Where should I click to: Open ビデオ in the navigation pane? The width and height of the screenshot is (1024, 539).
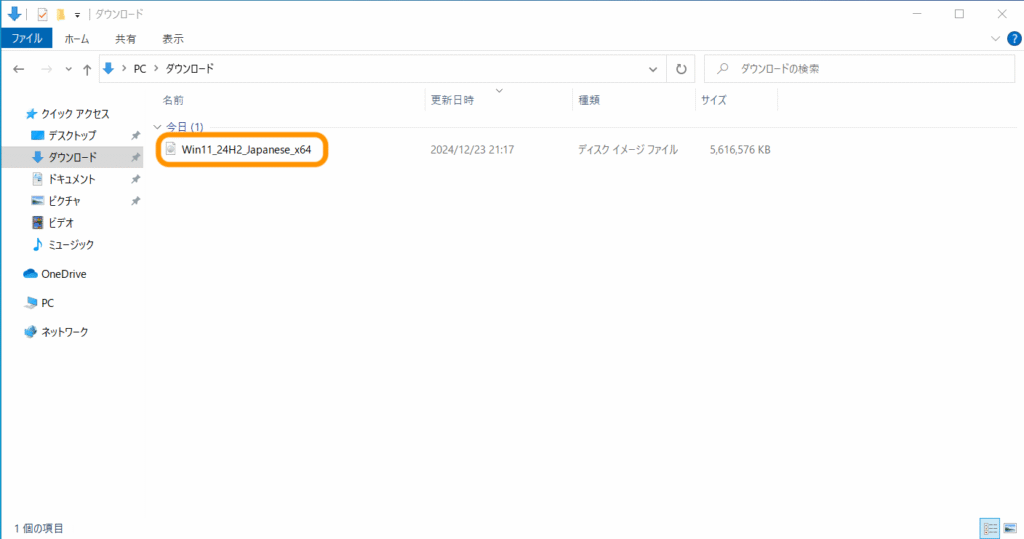61,223
